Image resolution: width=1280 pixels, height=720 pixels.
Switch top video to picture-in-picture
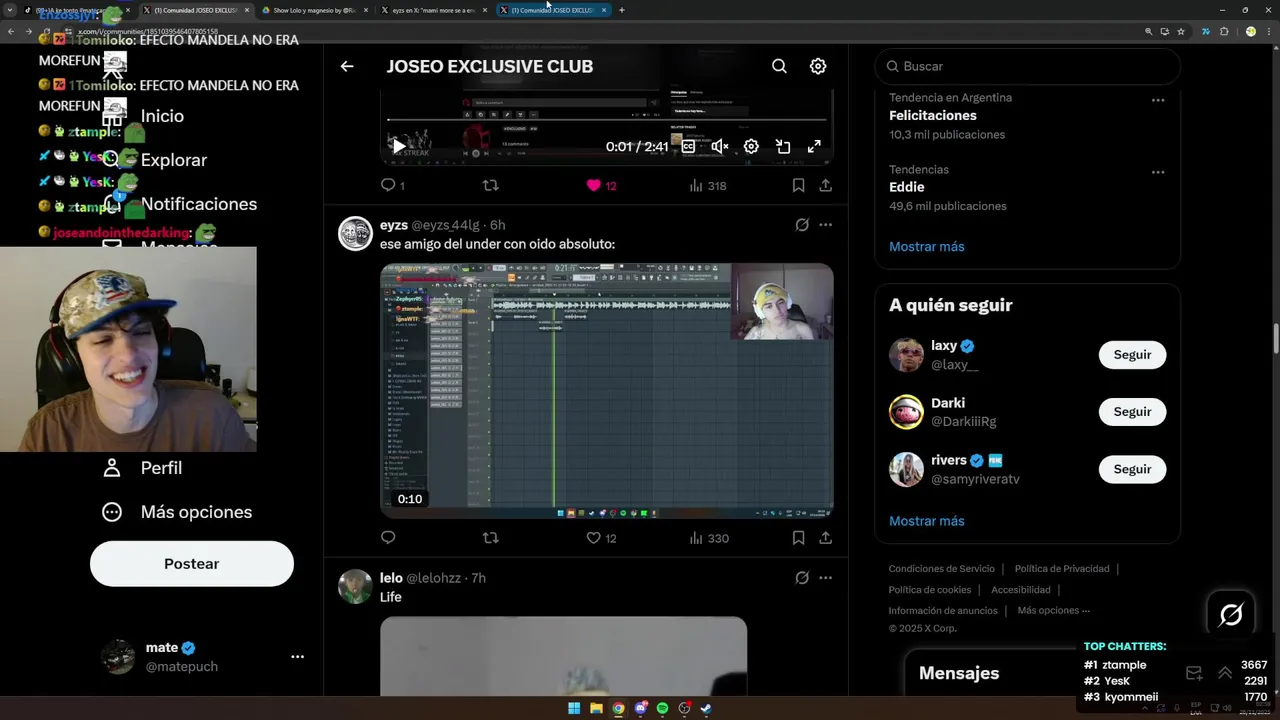coord(783,146)
